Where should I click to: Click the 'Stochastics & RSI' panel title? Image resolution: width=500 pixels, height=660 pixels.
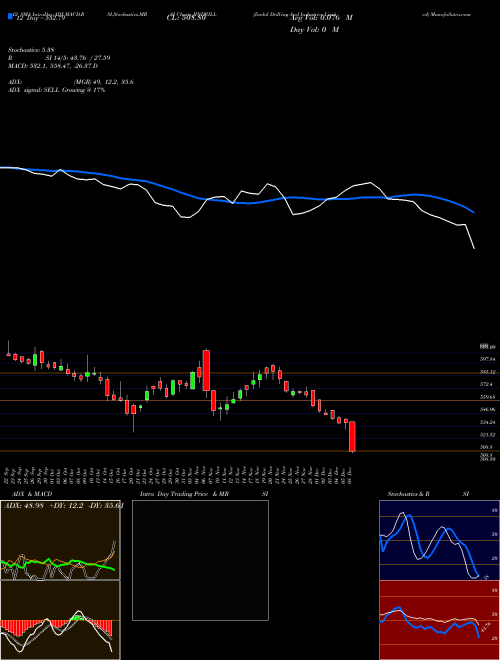428,494
